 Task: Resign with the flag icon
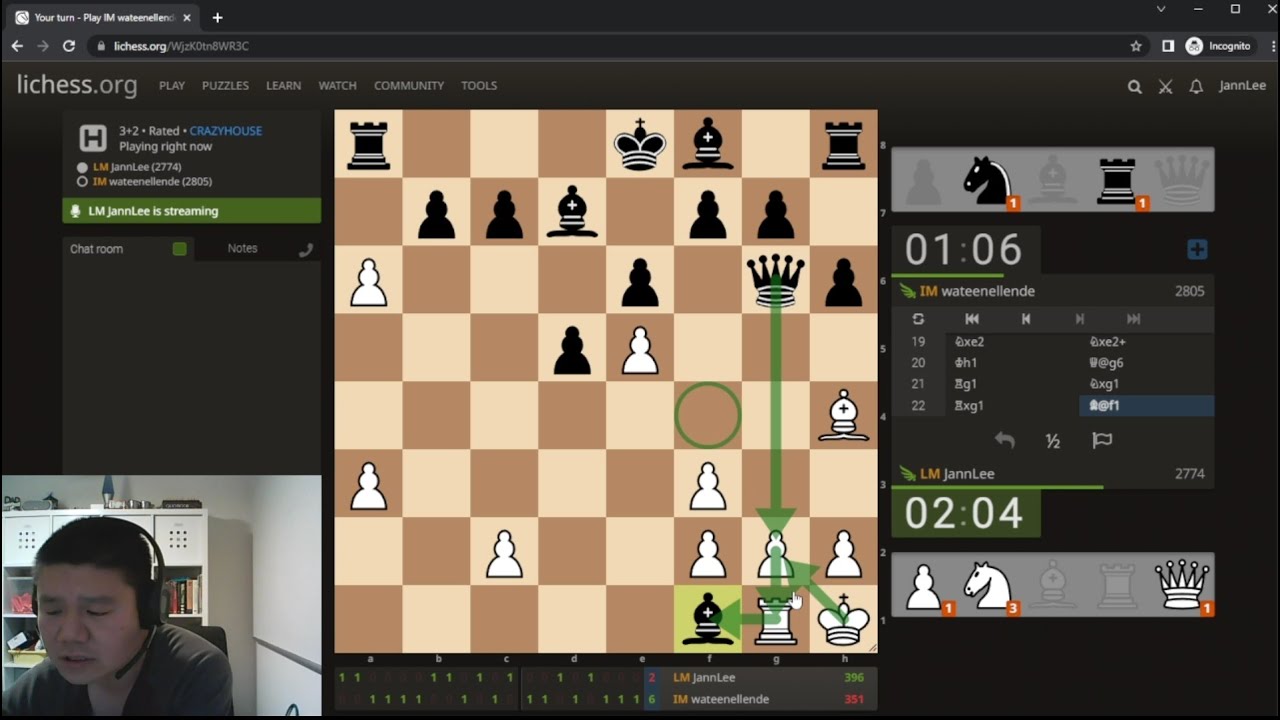(x=1102, y=440)
